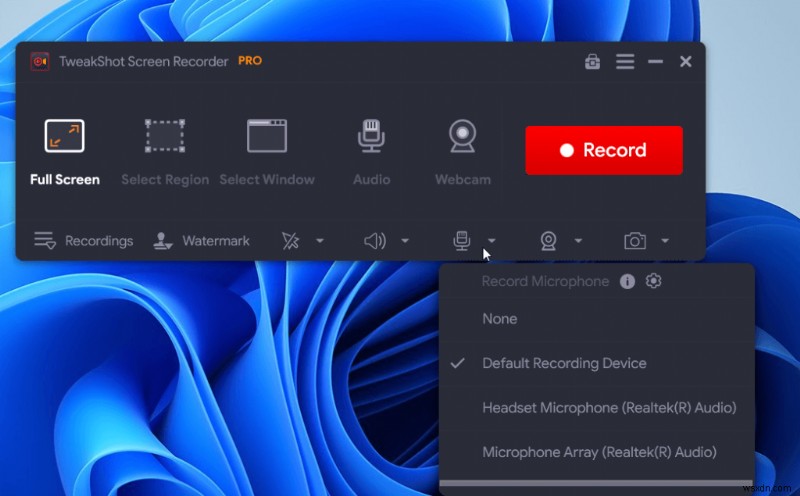Start recording with the red Record button

click(x=604, y=150)
